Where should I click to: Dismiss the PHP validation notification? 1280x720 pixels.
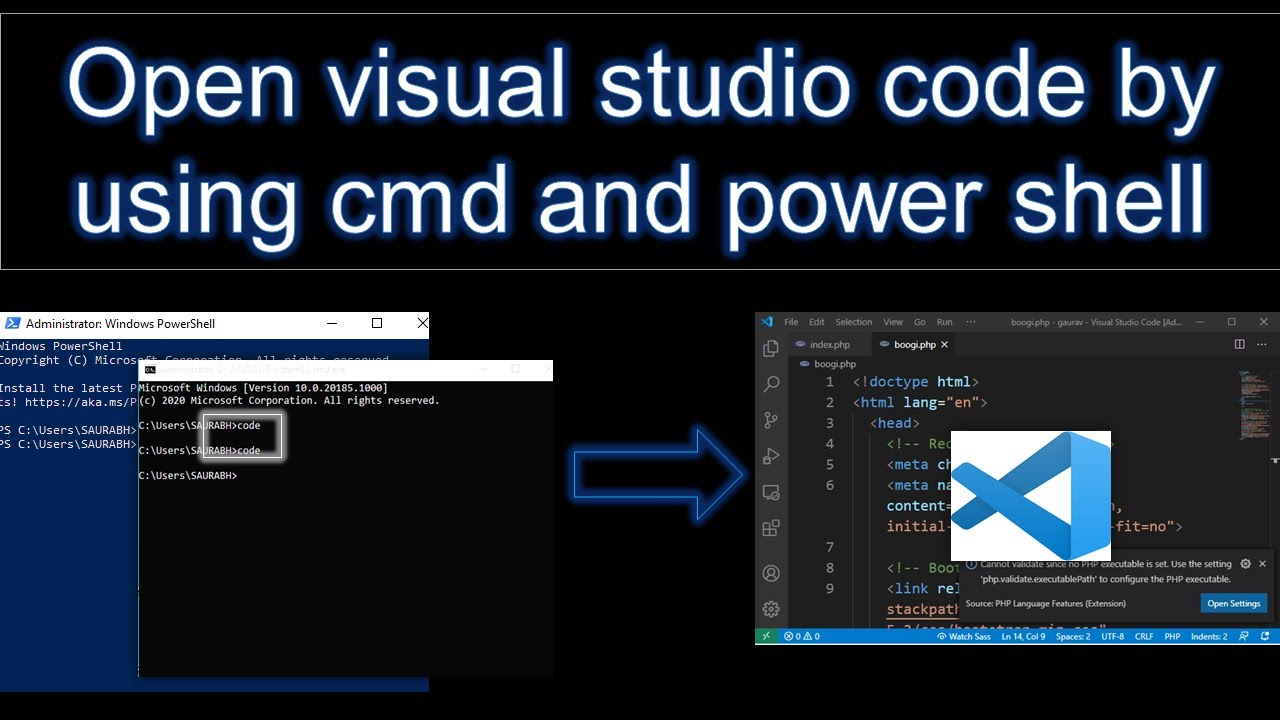1262,564
